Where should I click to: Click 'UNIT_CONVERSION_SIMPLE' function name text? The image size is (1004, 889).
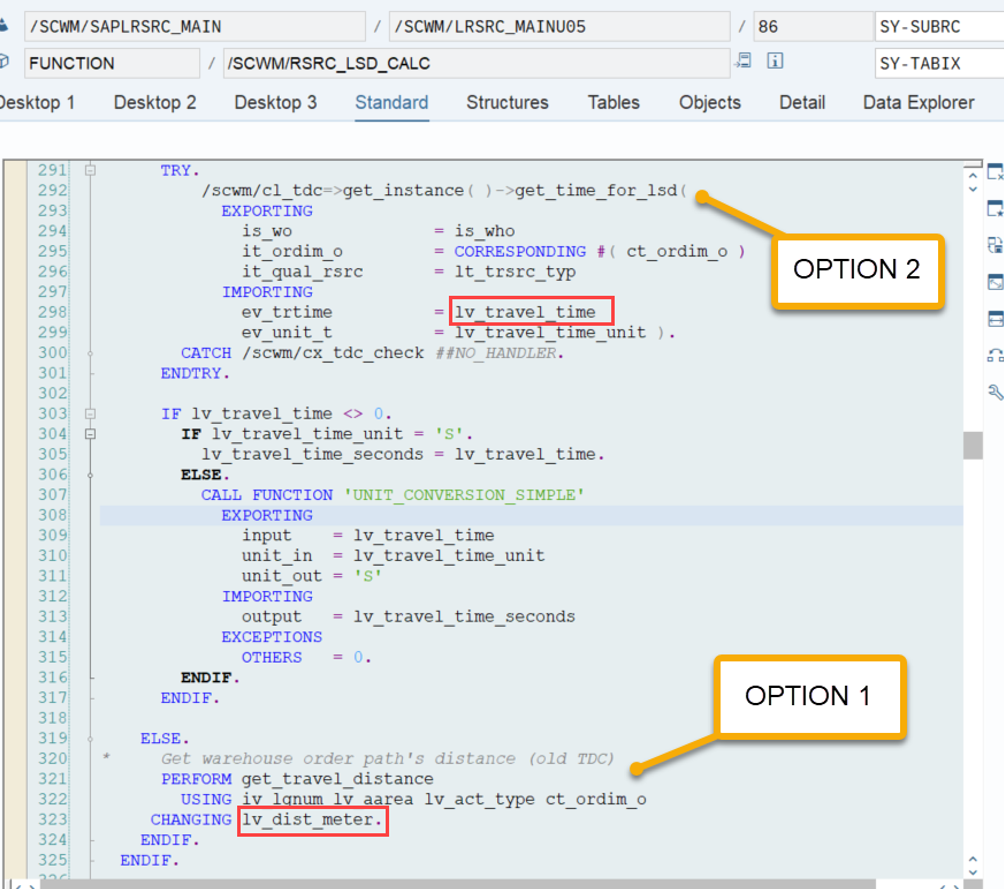pos(464,495)
